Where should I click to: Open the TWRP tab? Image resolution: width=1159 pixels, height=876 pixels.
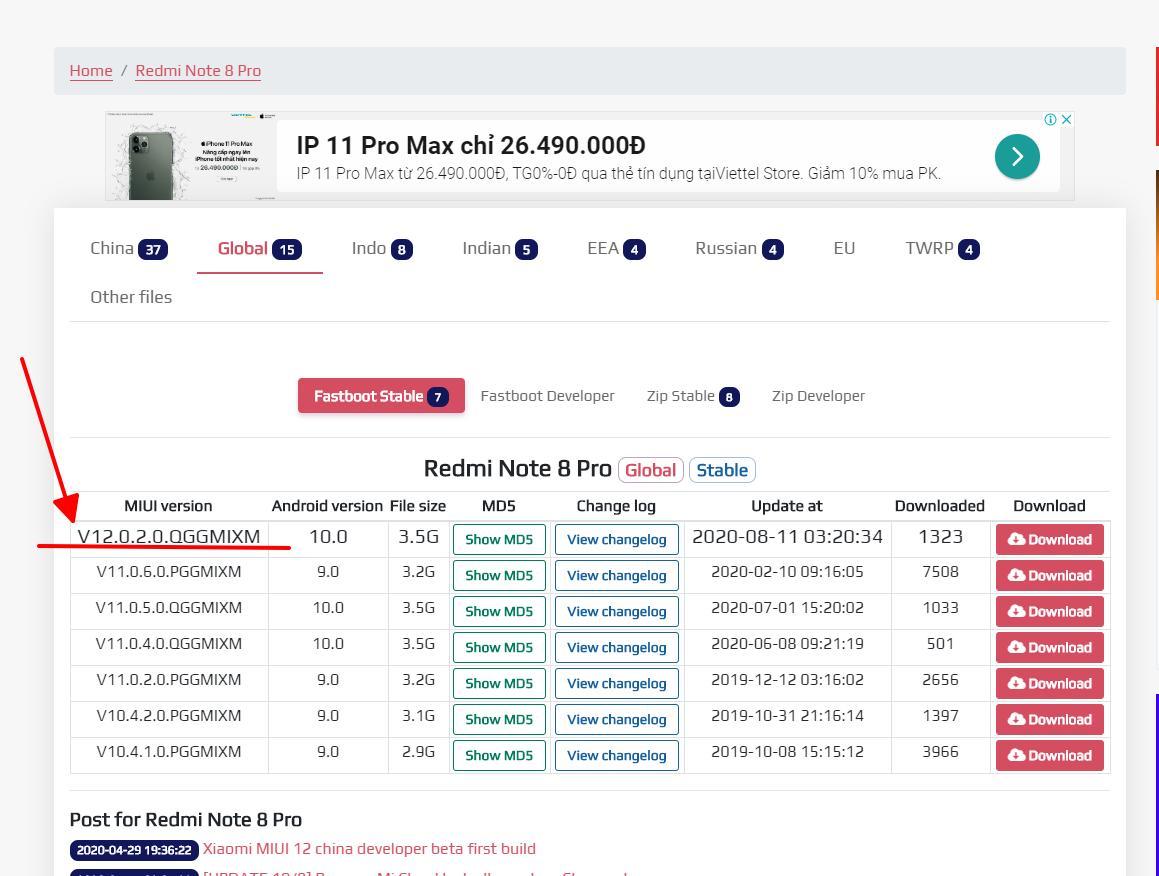942,249
